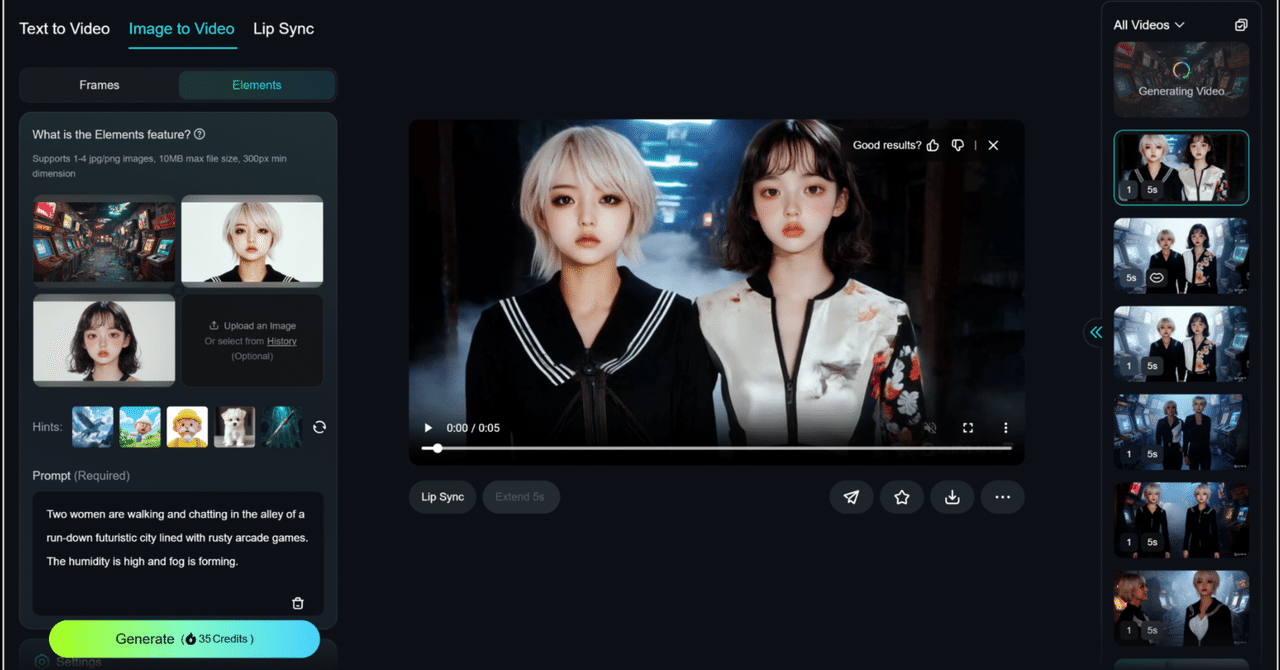Open more options below the video
Image resolution: width=1280 pixels, height=670 pixels.
(1002, 497)
